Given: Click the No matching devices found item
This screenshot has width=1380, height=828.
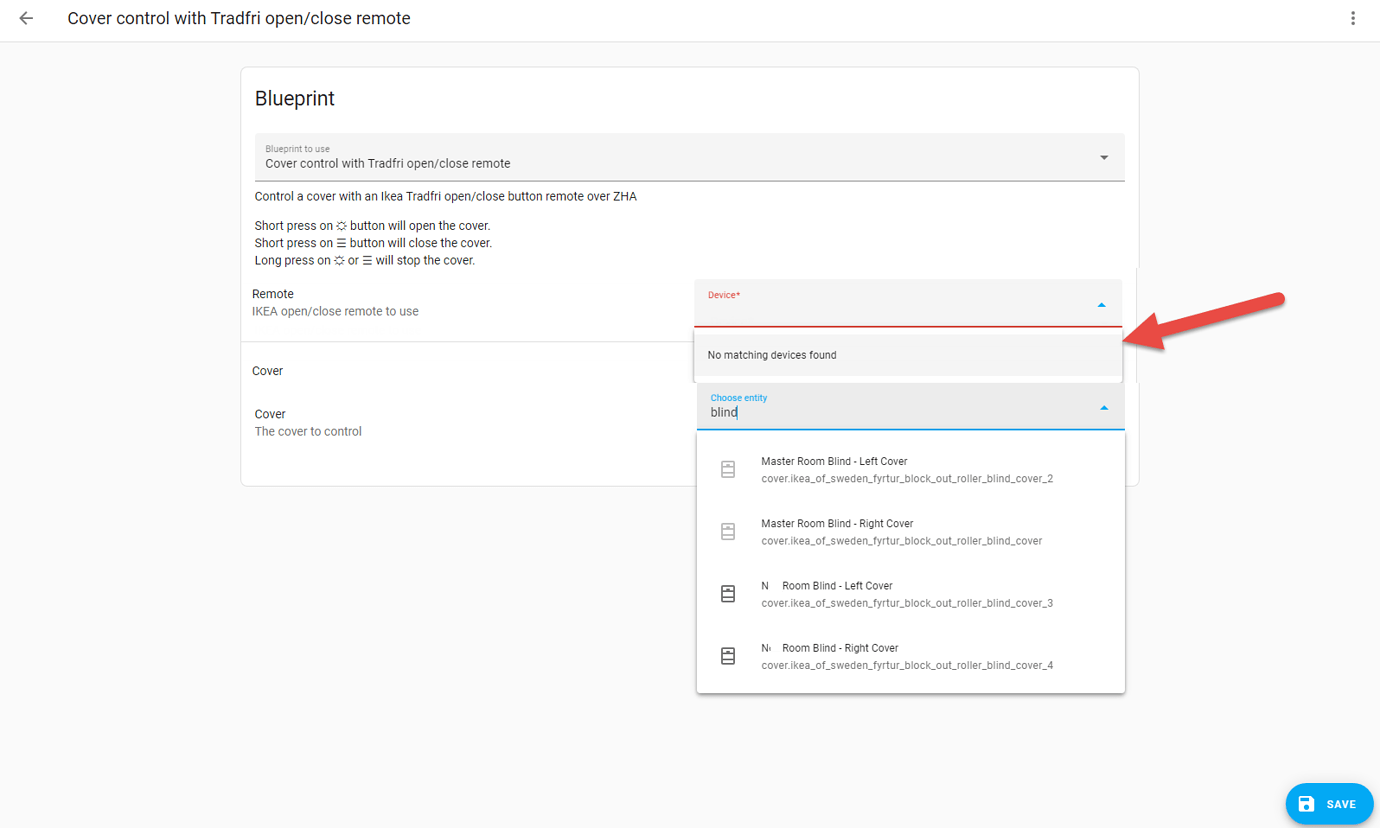Looking at the screenshot, I should coord(771,355).
